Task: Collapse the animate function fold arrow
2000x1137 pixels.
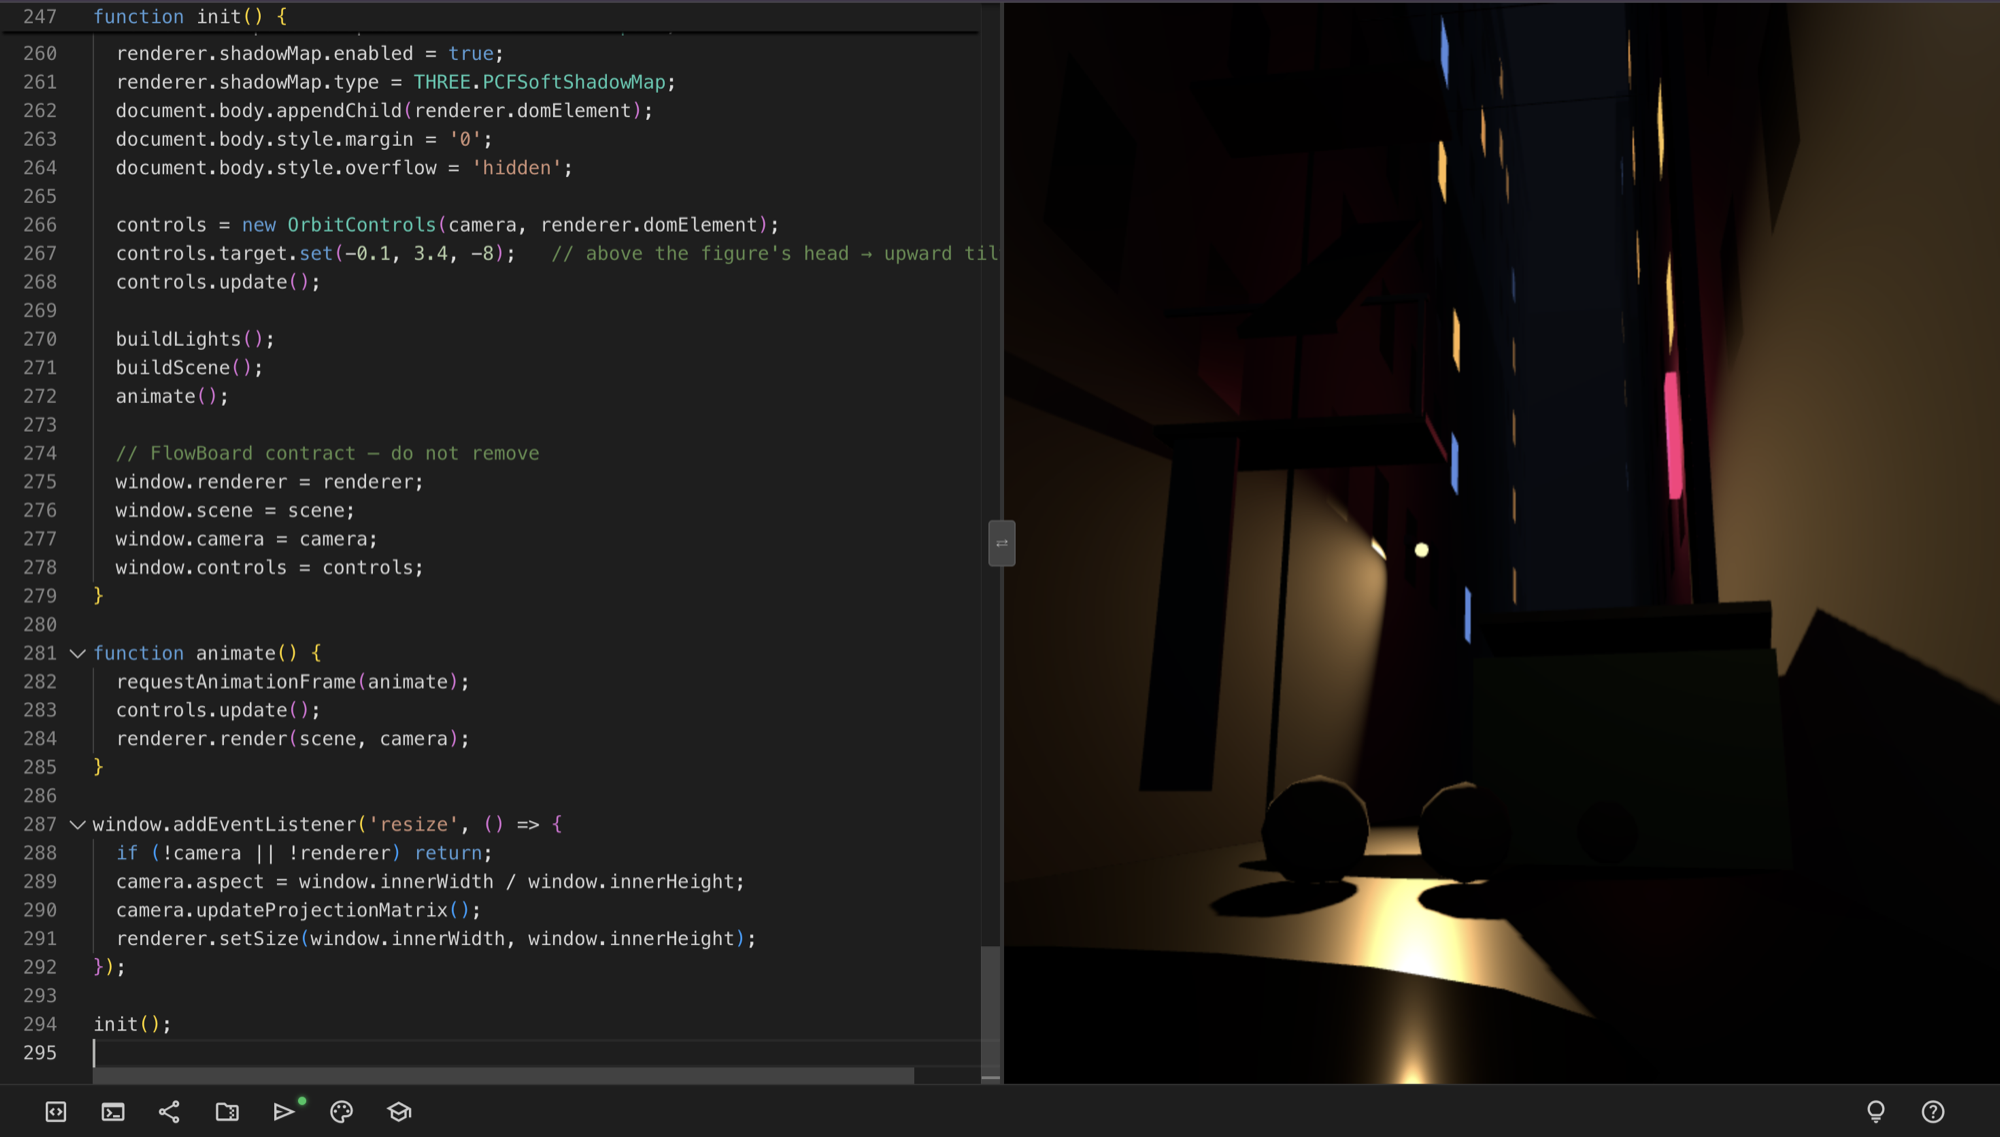Action: [77, 653]
